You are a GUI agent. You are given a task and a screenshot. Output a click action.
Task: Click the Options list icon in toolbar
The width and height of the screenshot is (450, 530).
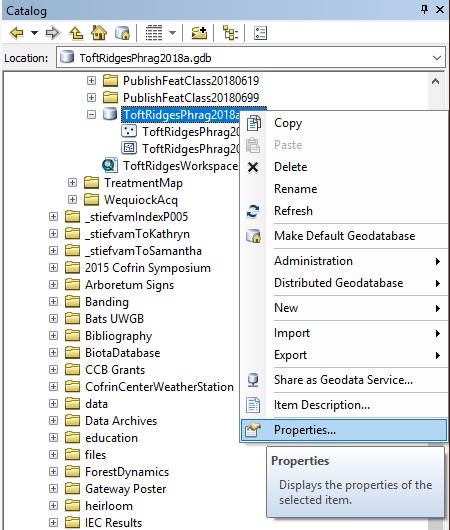(260, 33)
